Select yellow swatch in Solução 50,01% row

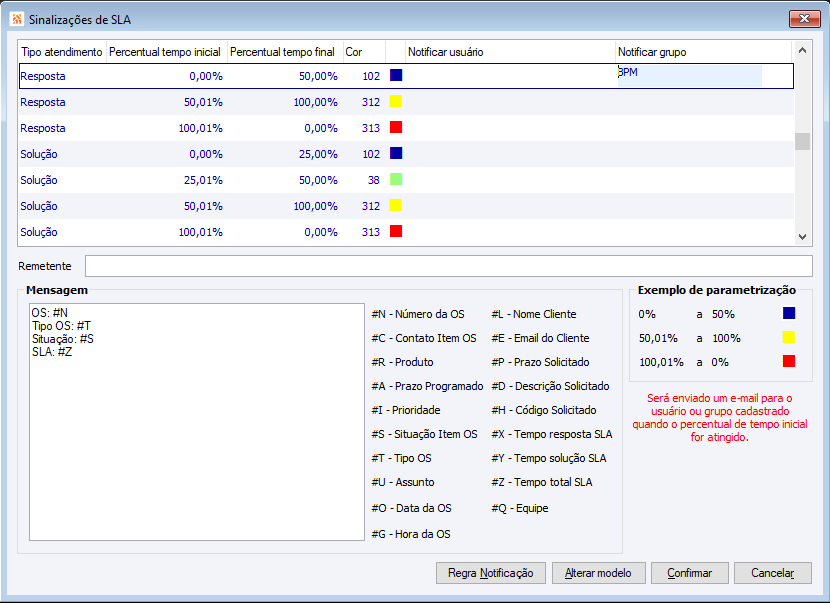click(396, 205)
